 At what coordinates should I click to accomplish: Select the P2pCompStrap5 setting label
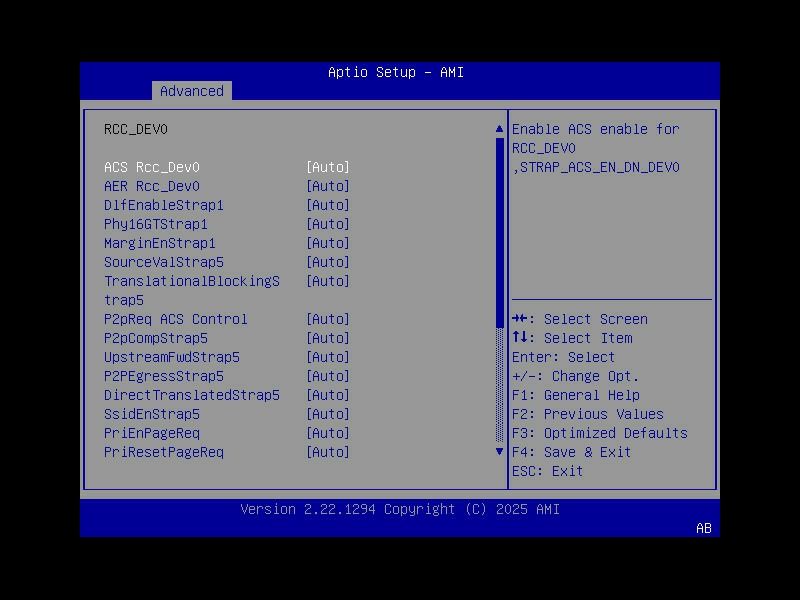tap(156, 338)
